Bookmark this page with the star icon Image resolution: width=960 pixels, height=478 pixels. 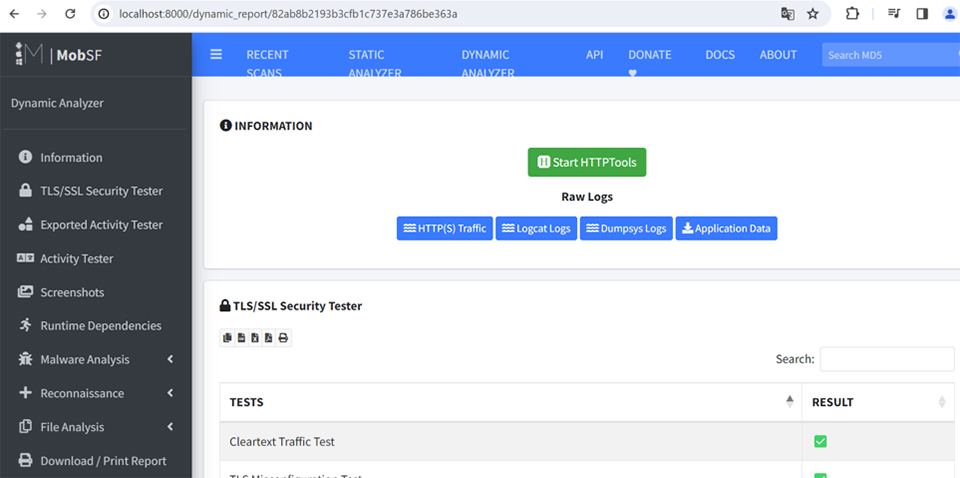pos(813,14)
